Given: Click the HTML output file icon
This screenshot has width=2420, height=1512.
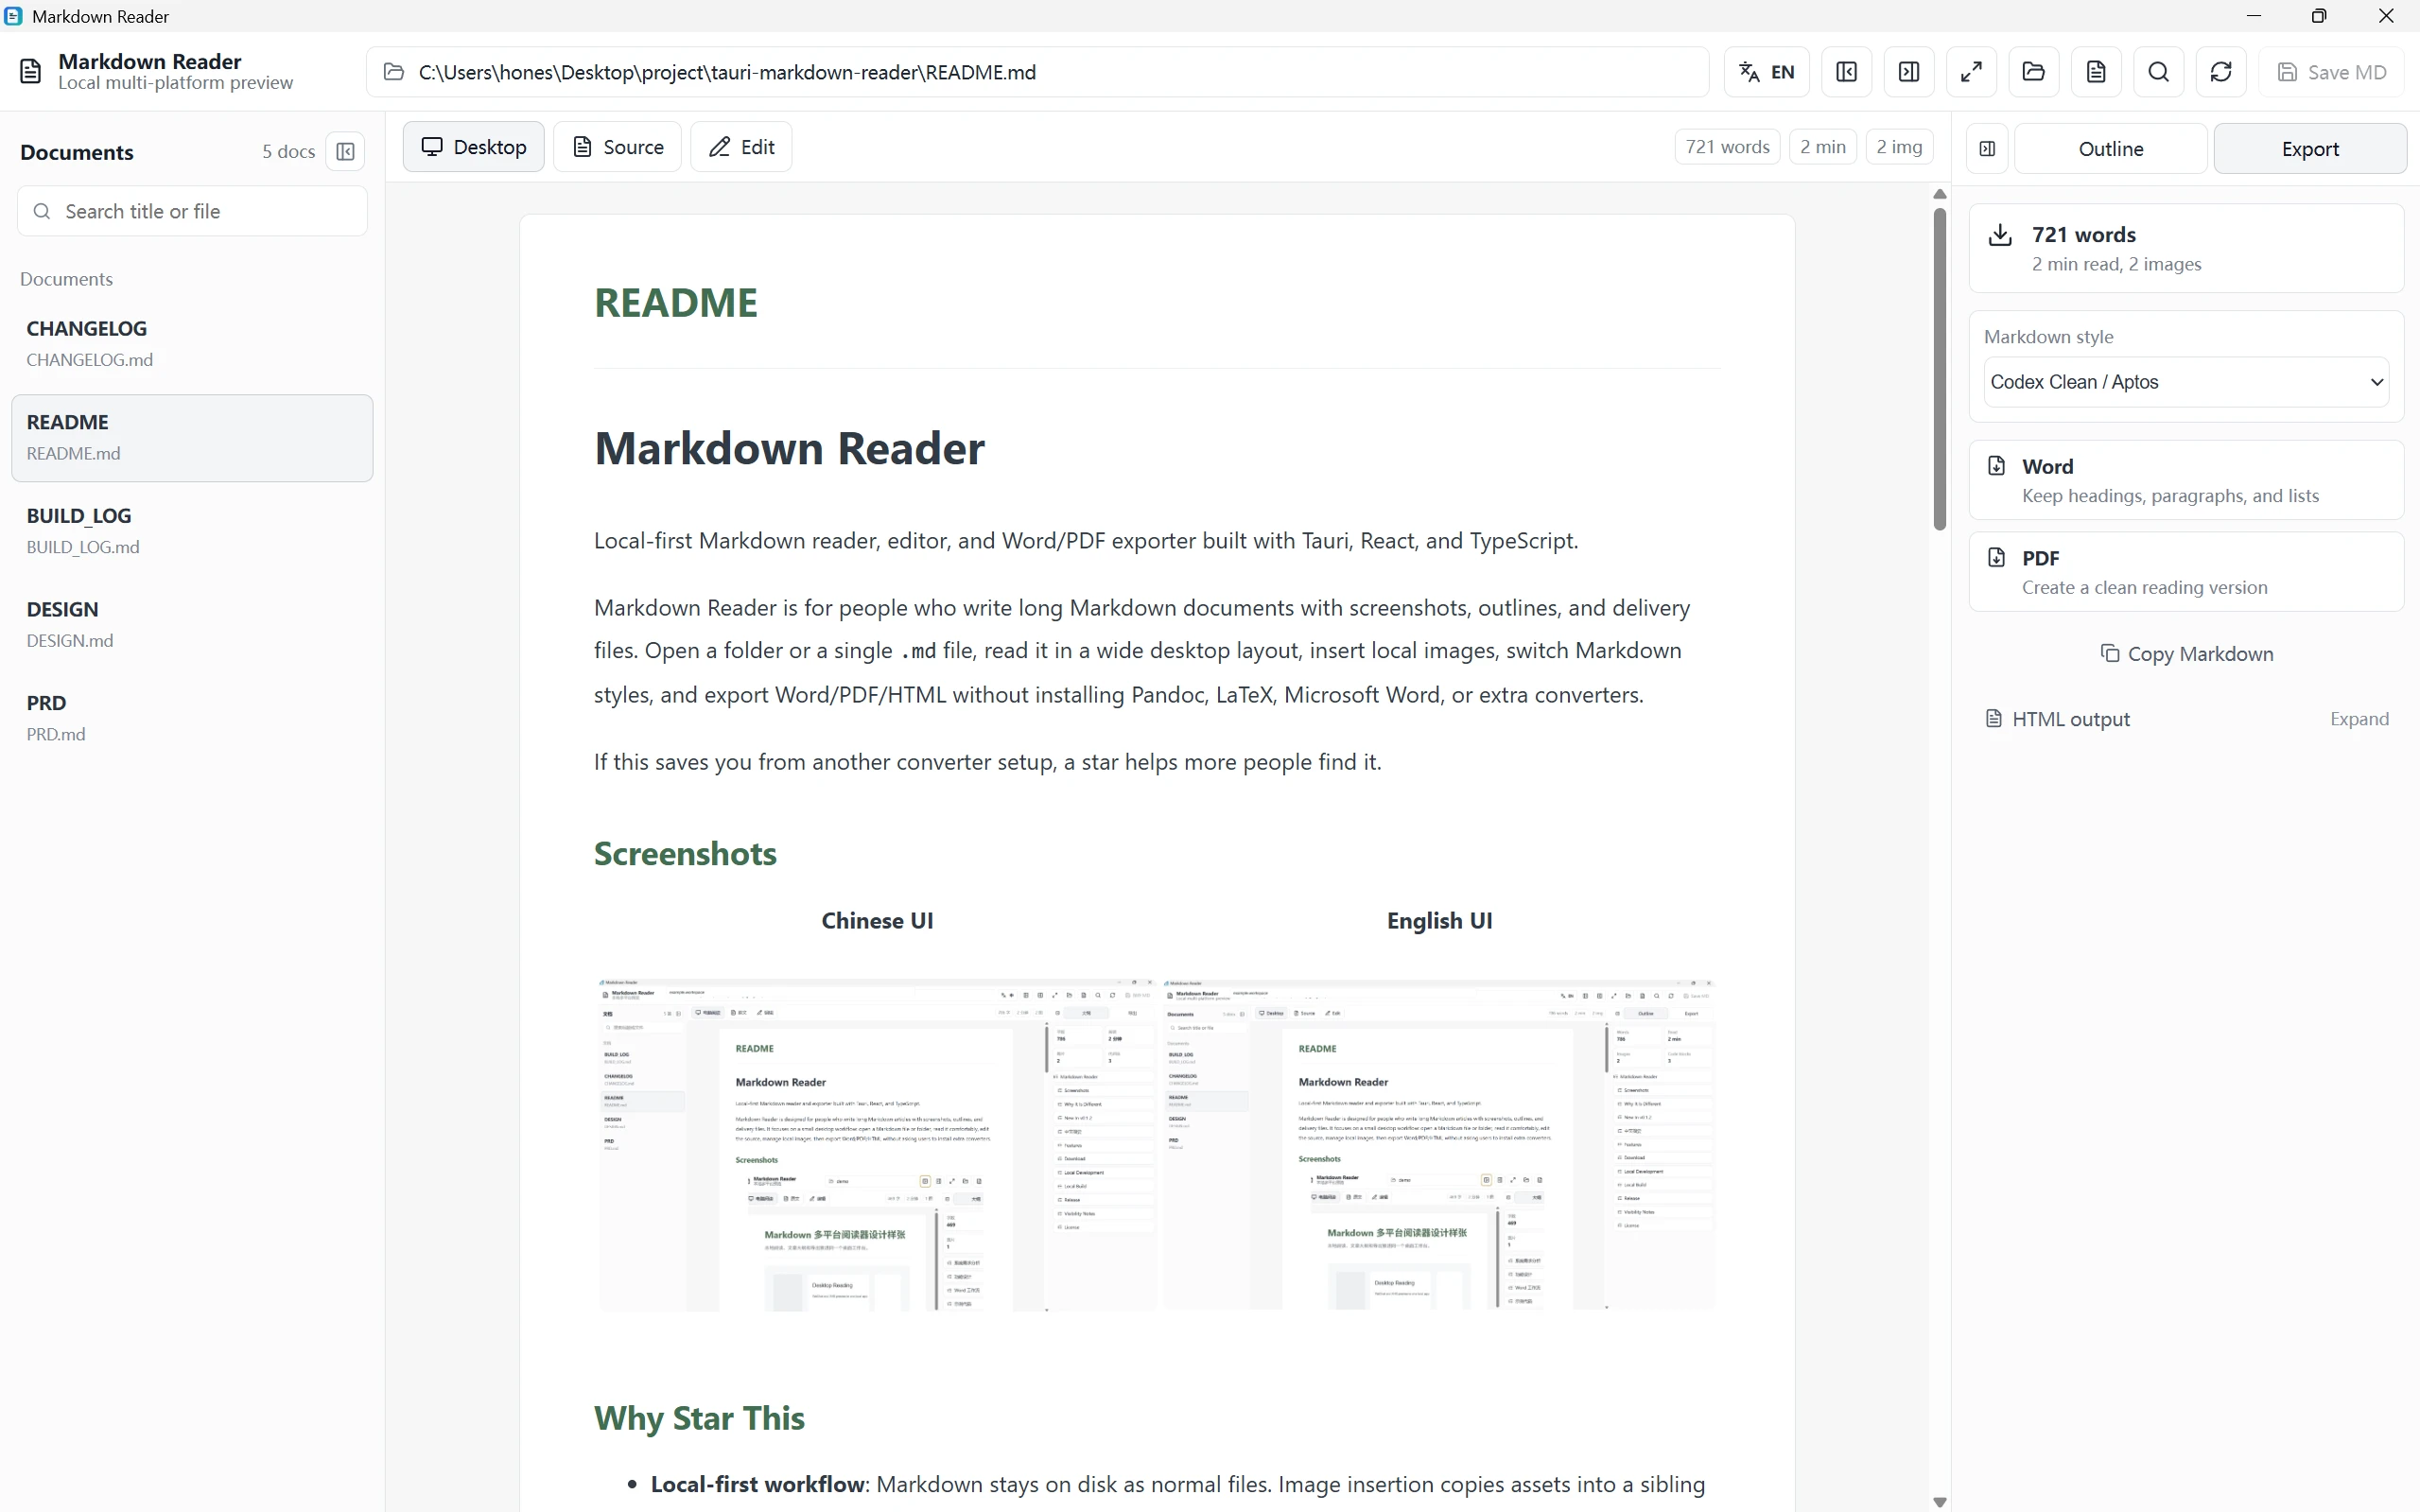Looking at the screenshot, I should pos(1994,719).
